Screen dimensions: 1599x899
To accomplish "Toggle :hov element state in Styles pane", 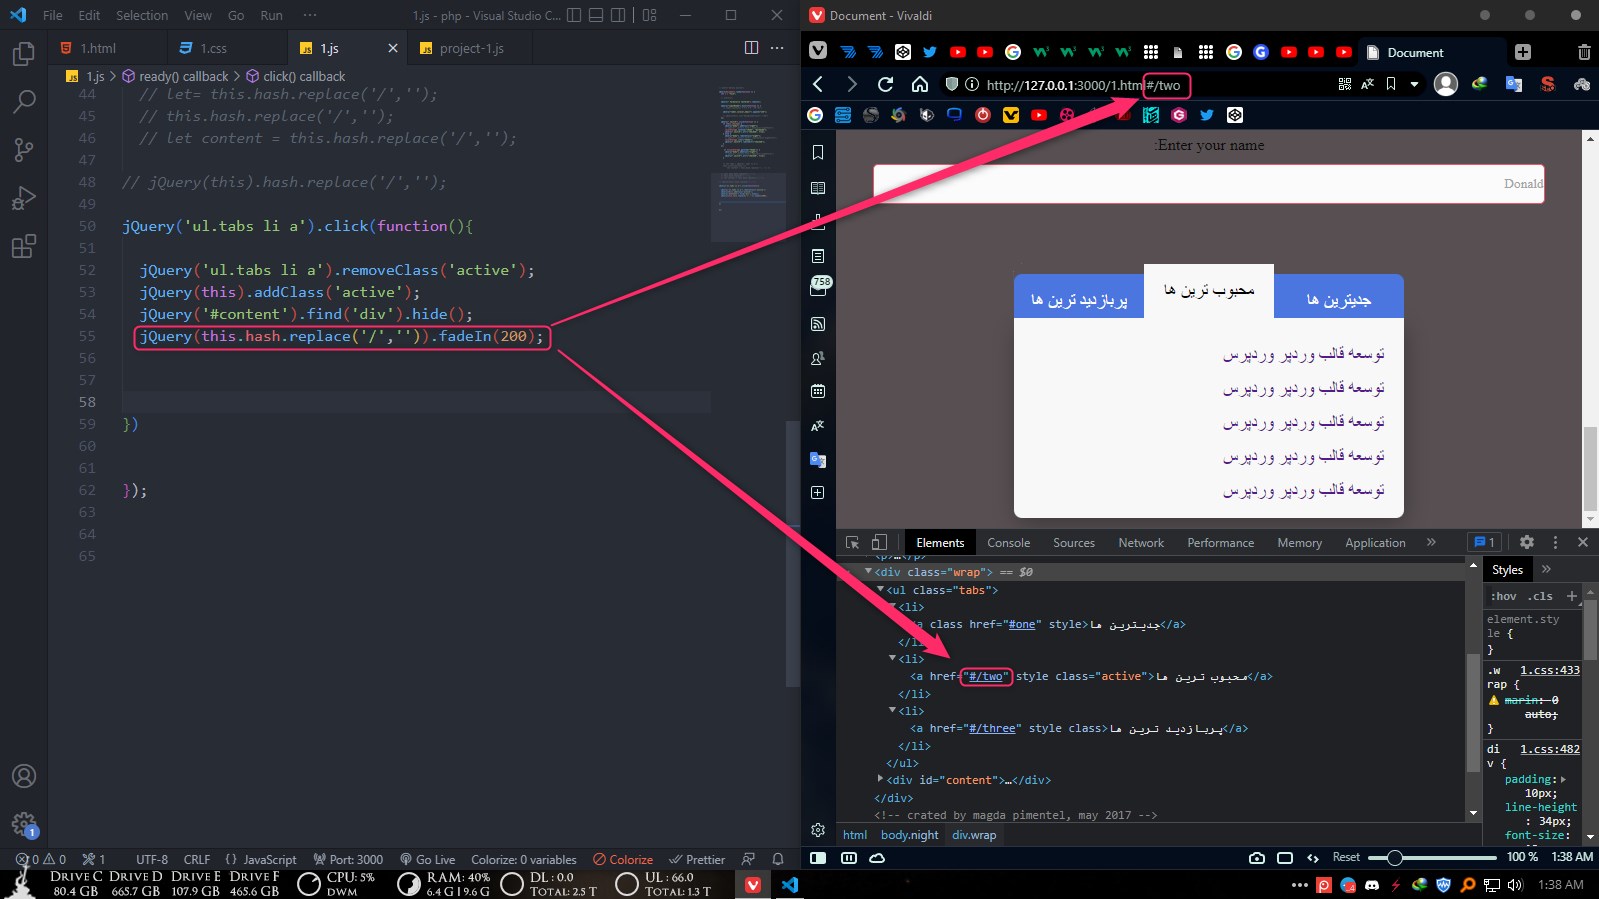I will click(x=1504, y=596).
